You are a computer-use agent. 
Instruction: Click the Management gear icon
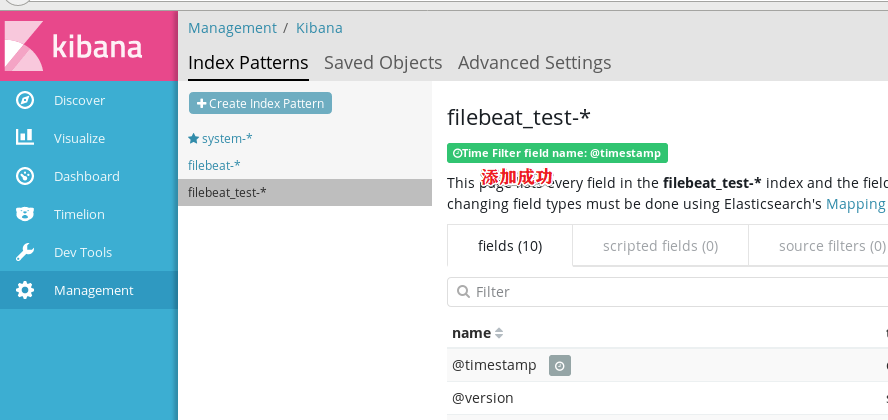coord(25,290)
